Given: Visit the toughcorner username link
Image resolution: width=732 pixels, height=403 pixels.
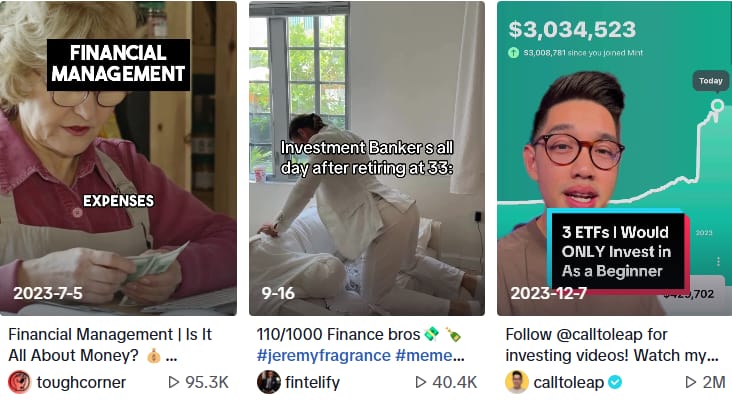Looking at the screenshot, I should 81,382.
